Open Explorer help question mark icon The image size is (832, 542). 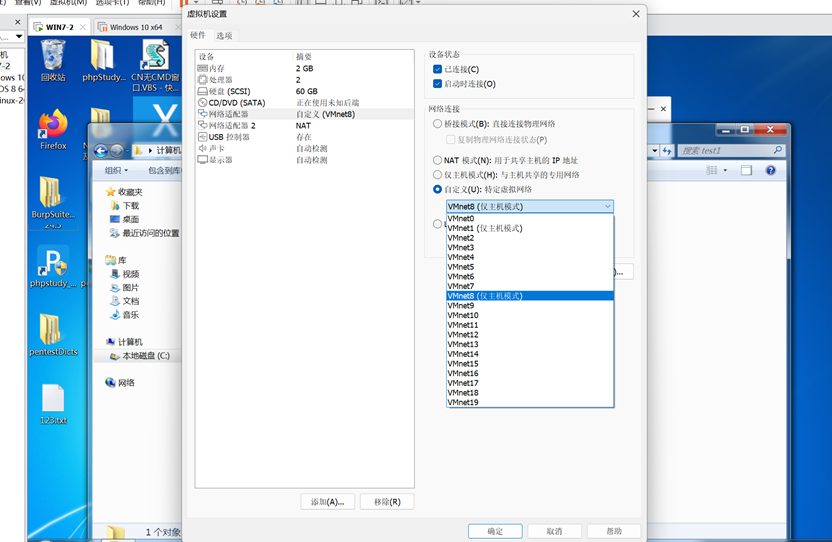[770, 170]
